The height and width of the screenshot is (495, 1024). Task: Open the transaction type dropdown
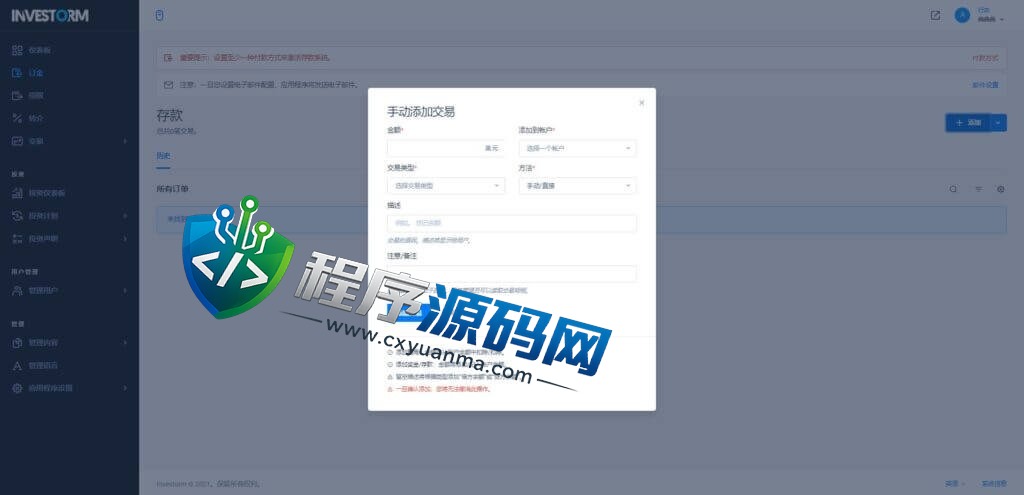[445, 185]
